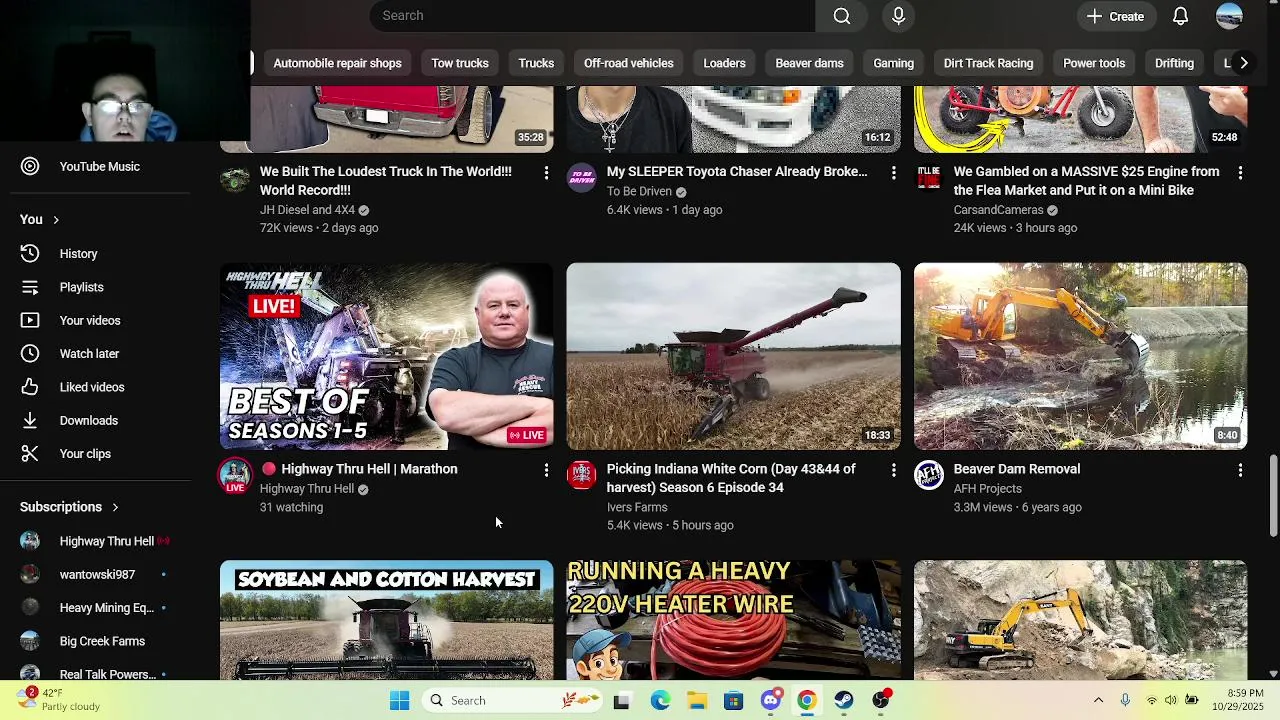This screenshot has height=720, width=1280.
Task: Open Steam from taskbar
Action: pyautogui.click(x=844, y=701)
